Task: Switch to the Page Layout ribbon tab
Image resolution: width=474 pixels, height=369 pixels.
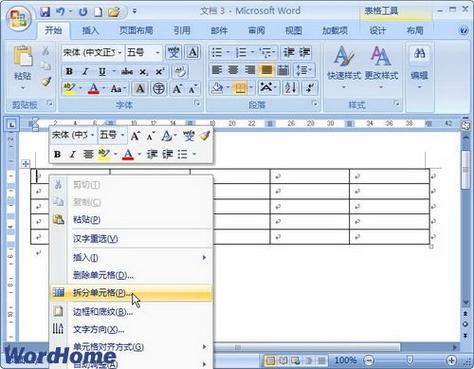Action: (x=136, y=31)
